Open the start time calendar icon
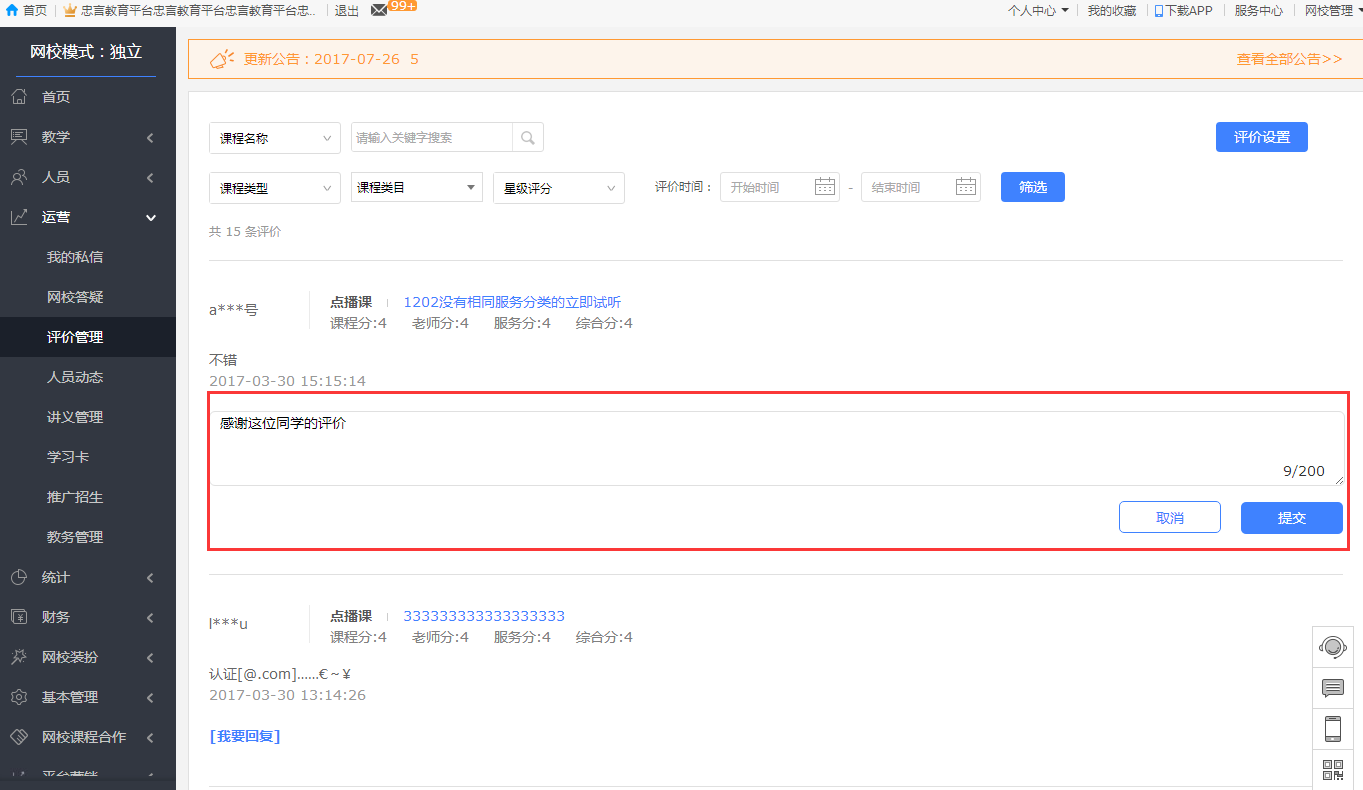Image resolution: width=1363 pixels, height=790 pixels. coord(824,187)
